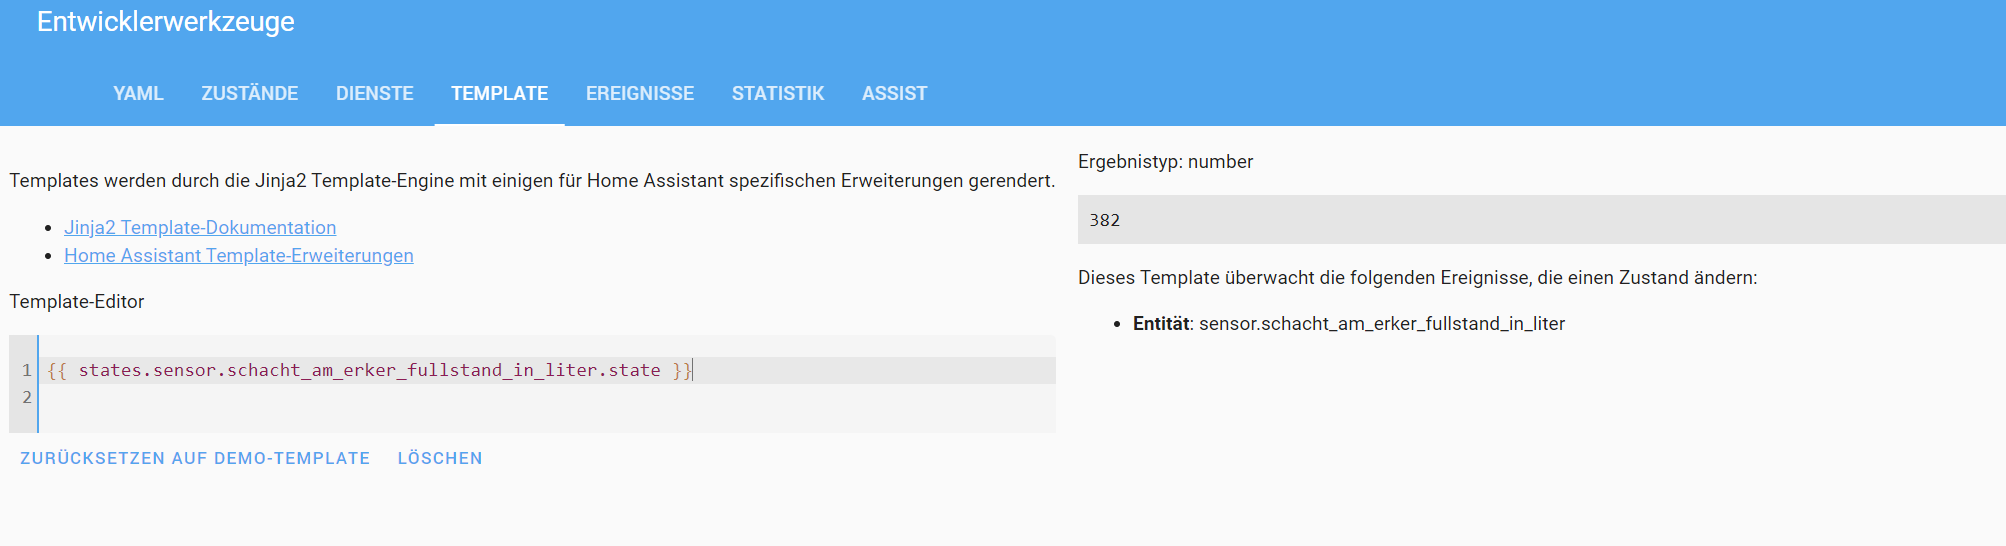Click Zurücksetzen auf Demo-Template button
The image size is (2006, 546).
pyautogui.click(x=195, y=458)
